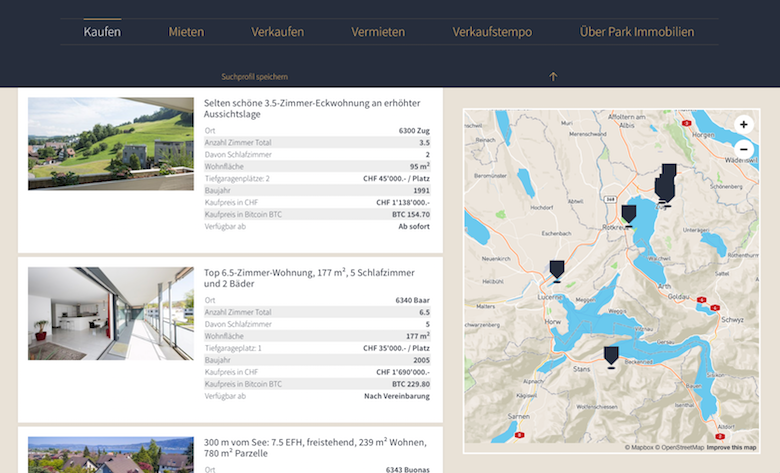
Task: Open the Baar apartment interior photo
Action: (x=111, y=313)
